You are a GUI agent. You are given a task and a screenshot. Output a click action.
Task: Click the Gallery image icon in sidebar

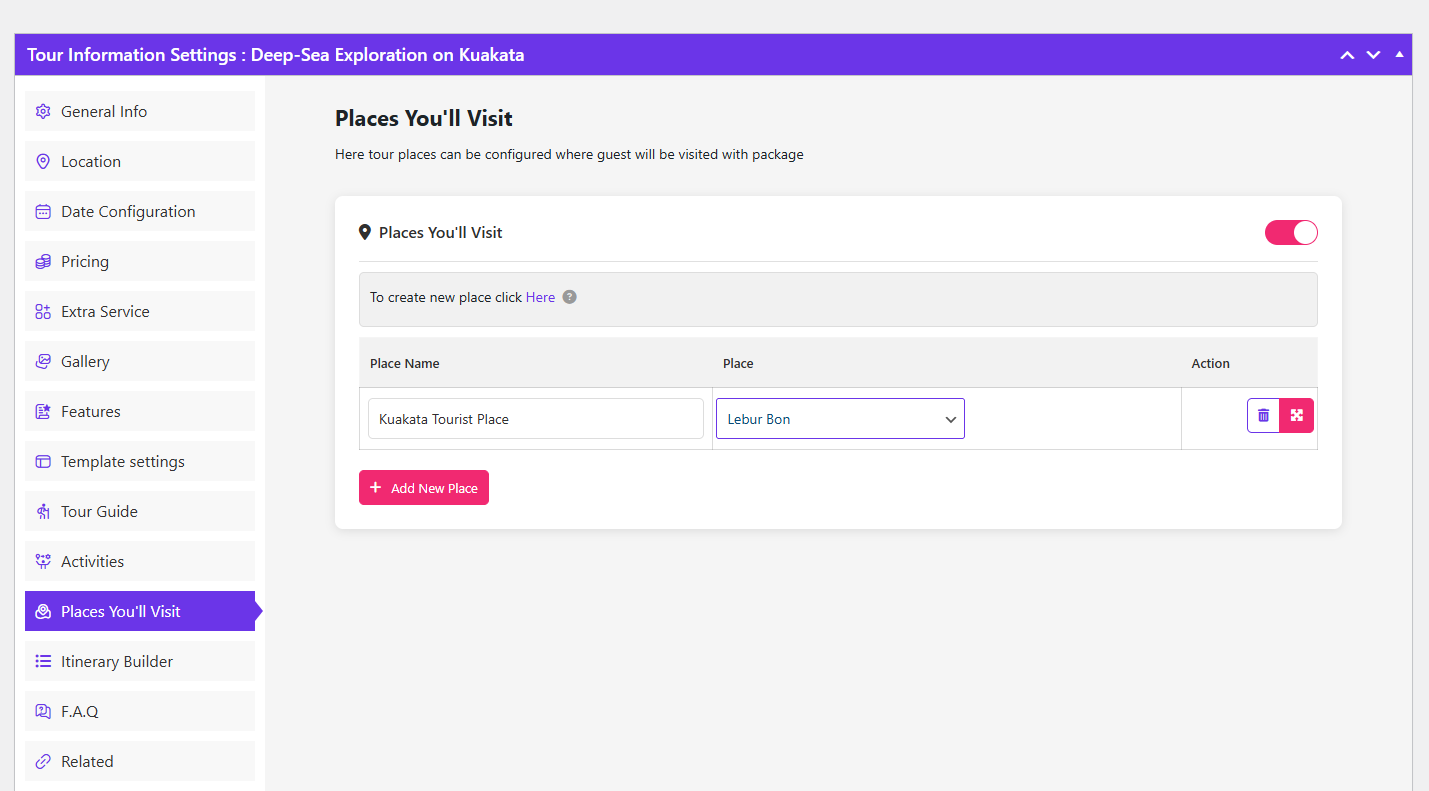(x=43, y=362)
